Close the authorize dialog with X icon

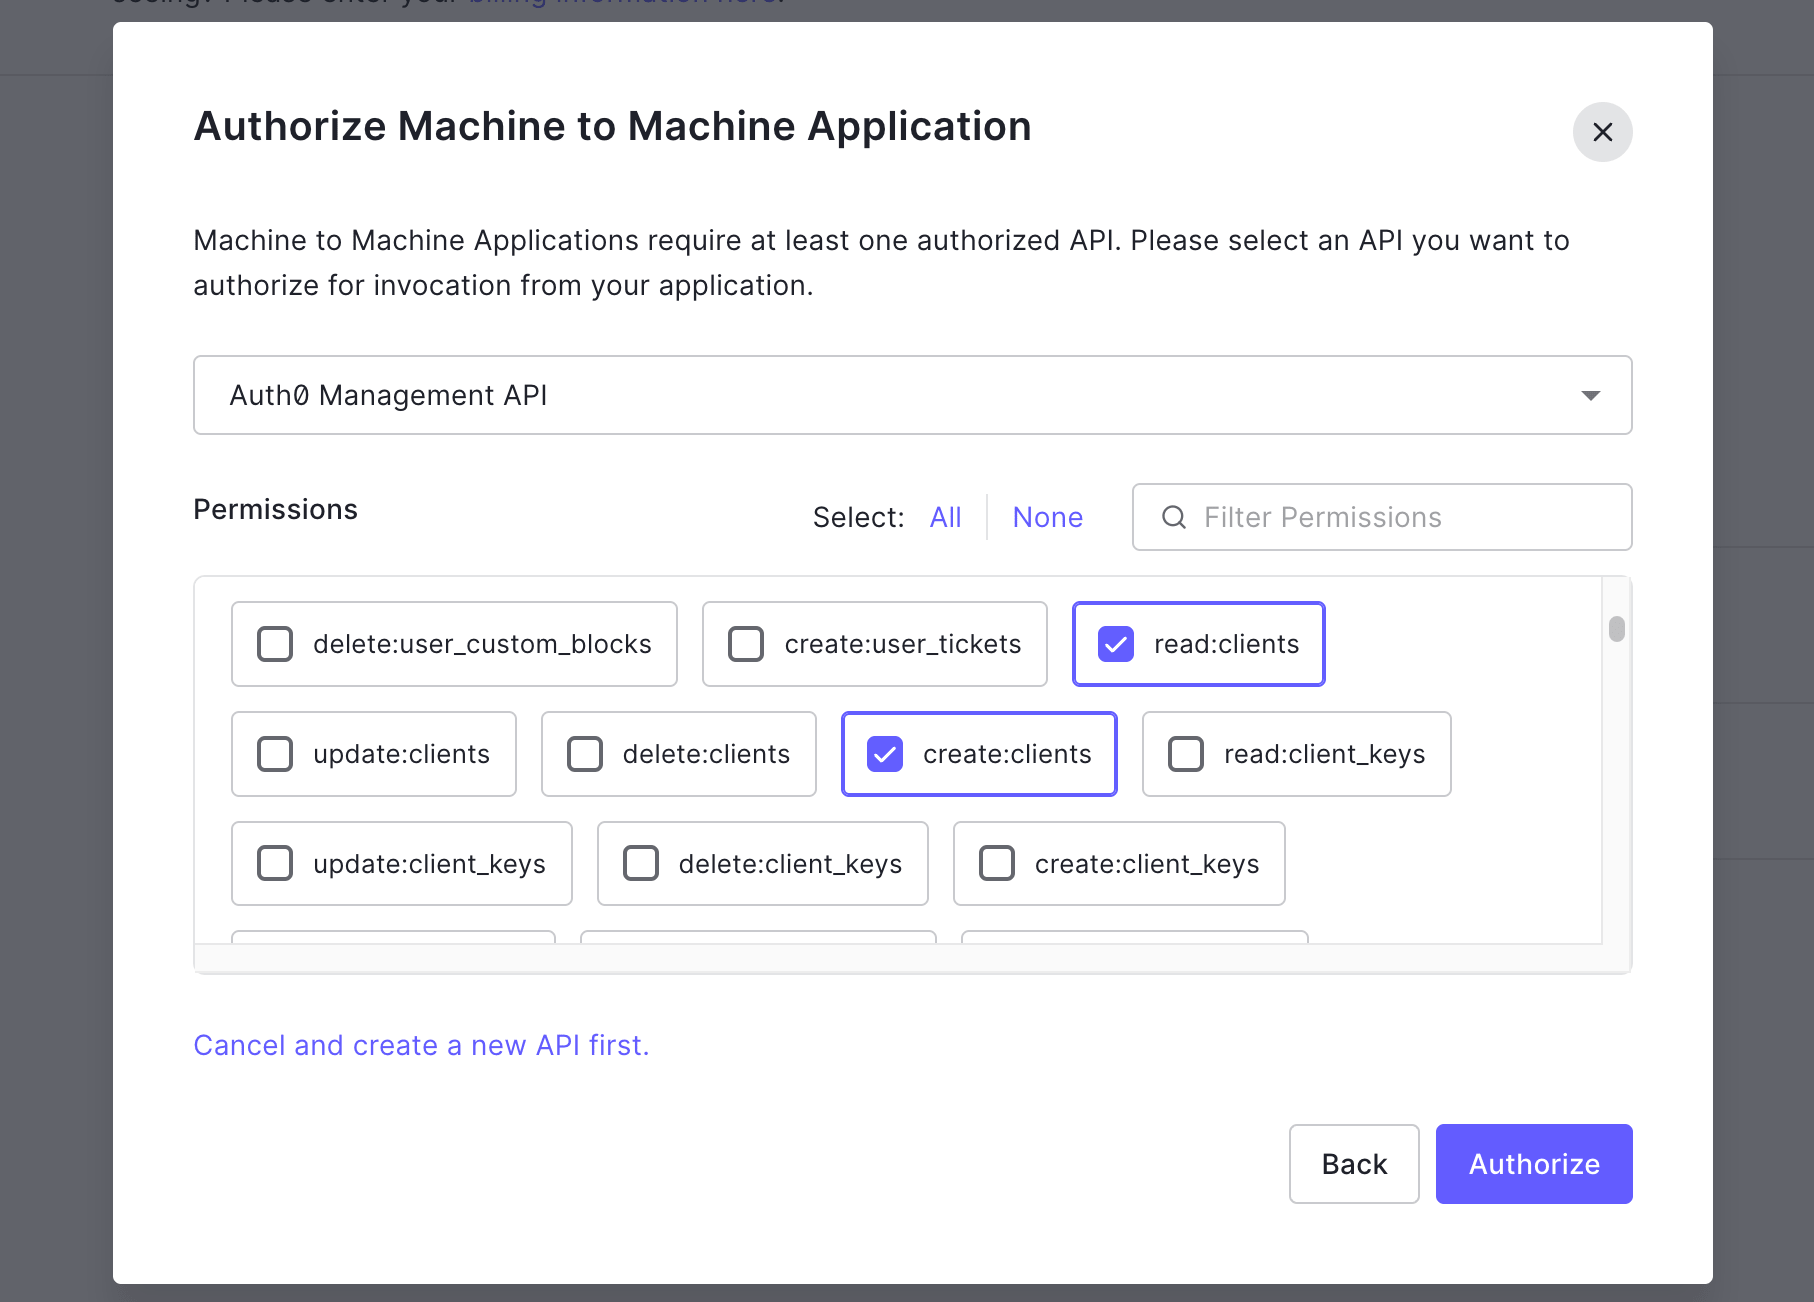point(1602,132)
